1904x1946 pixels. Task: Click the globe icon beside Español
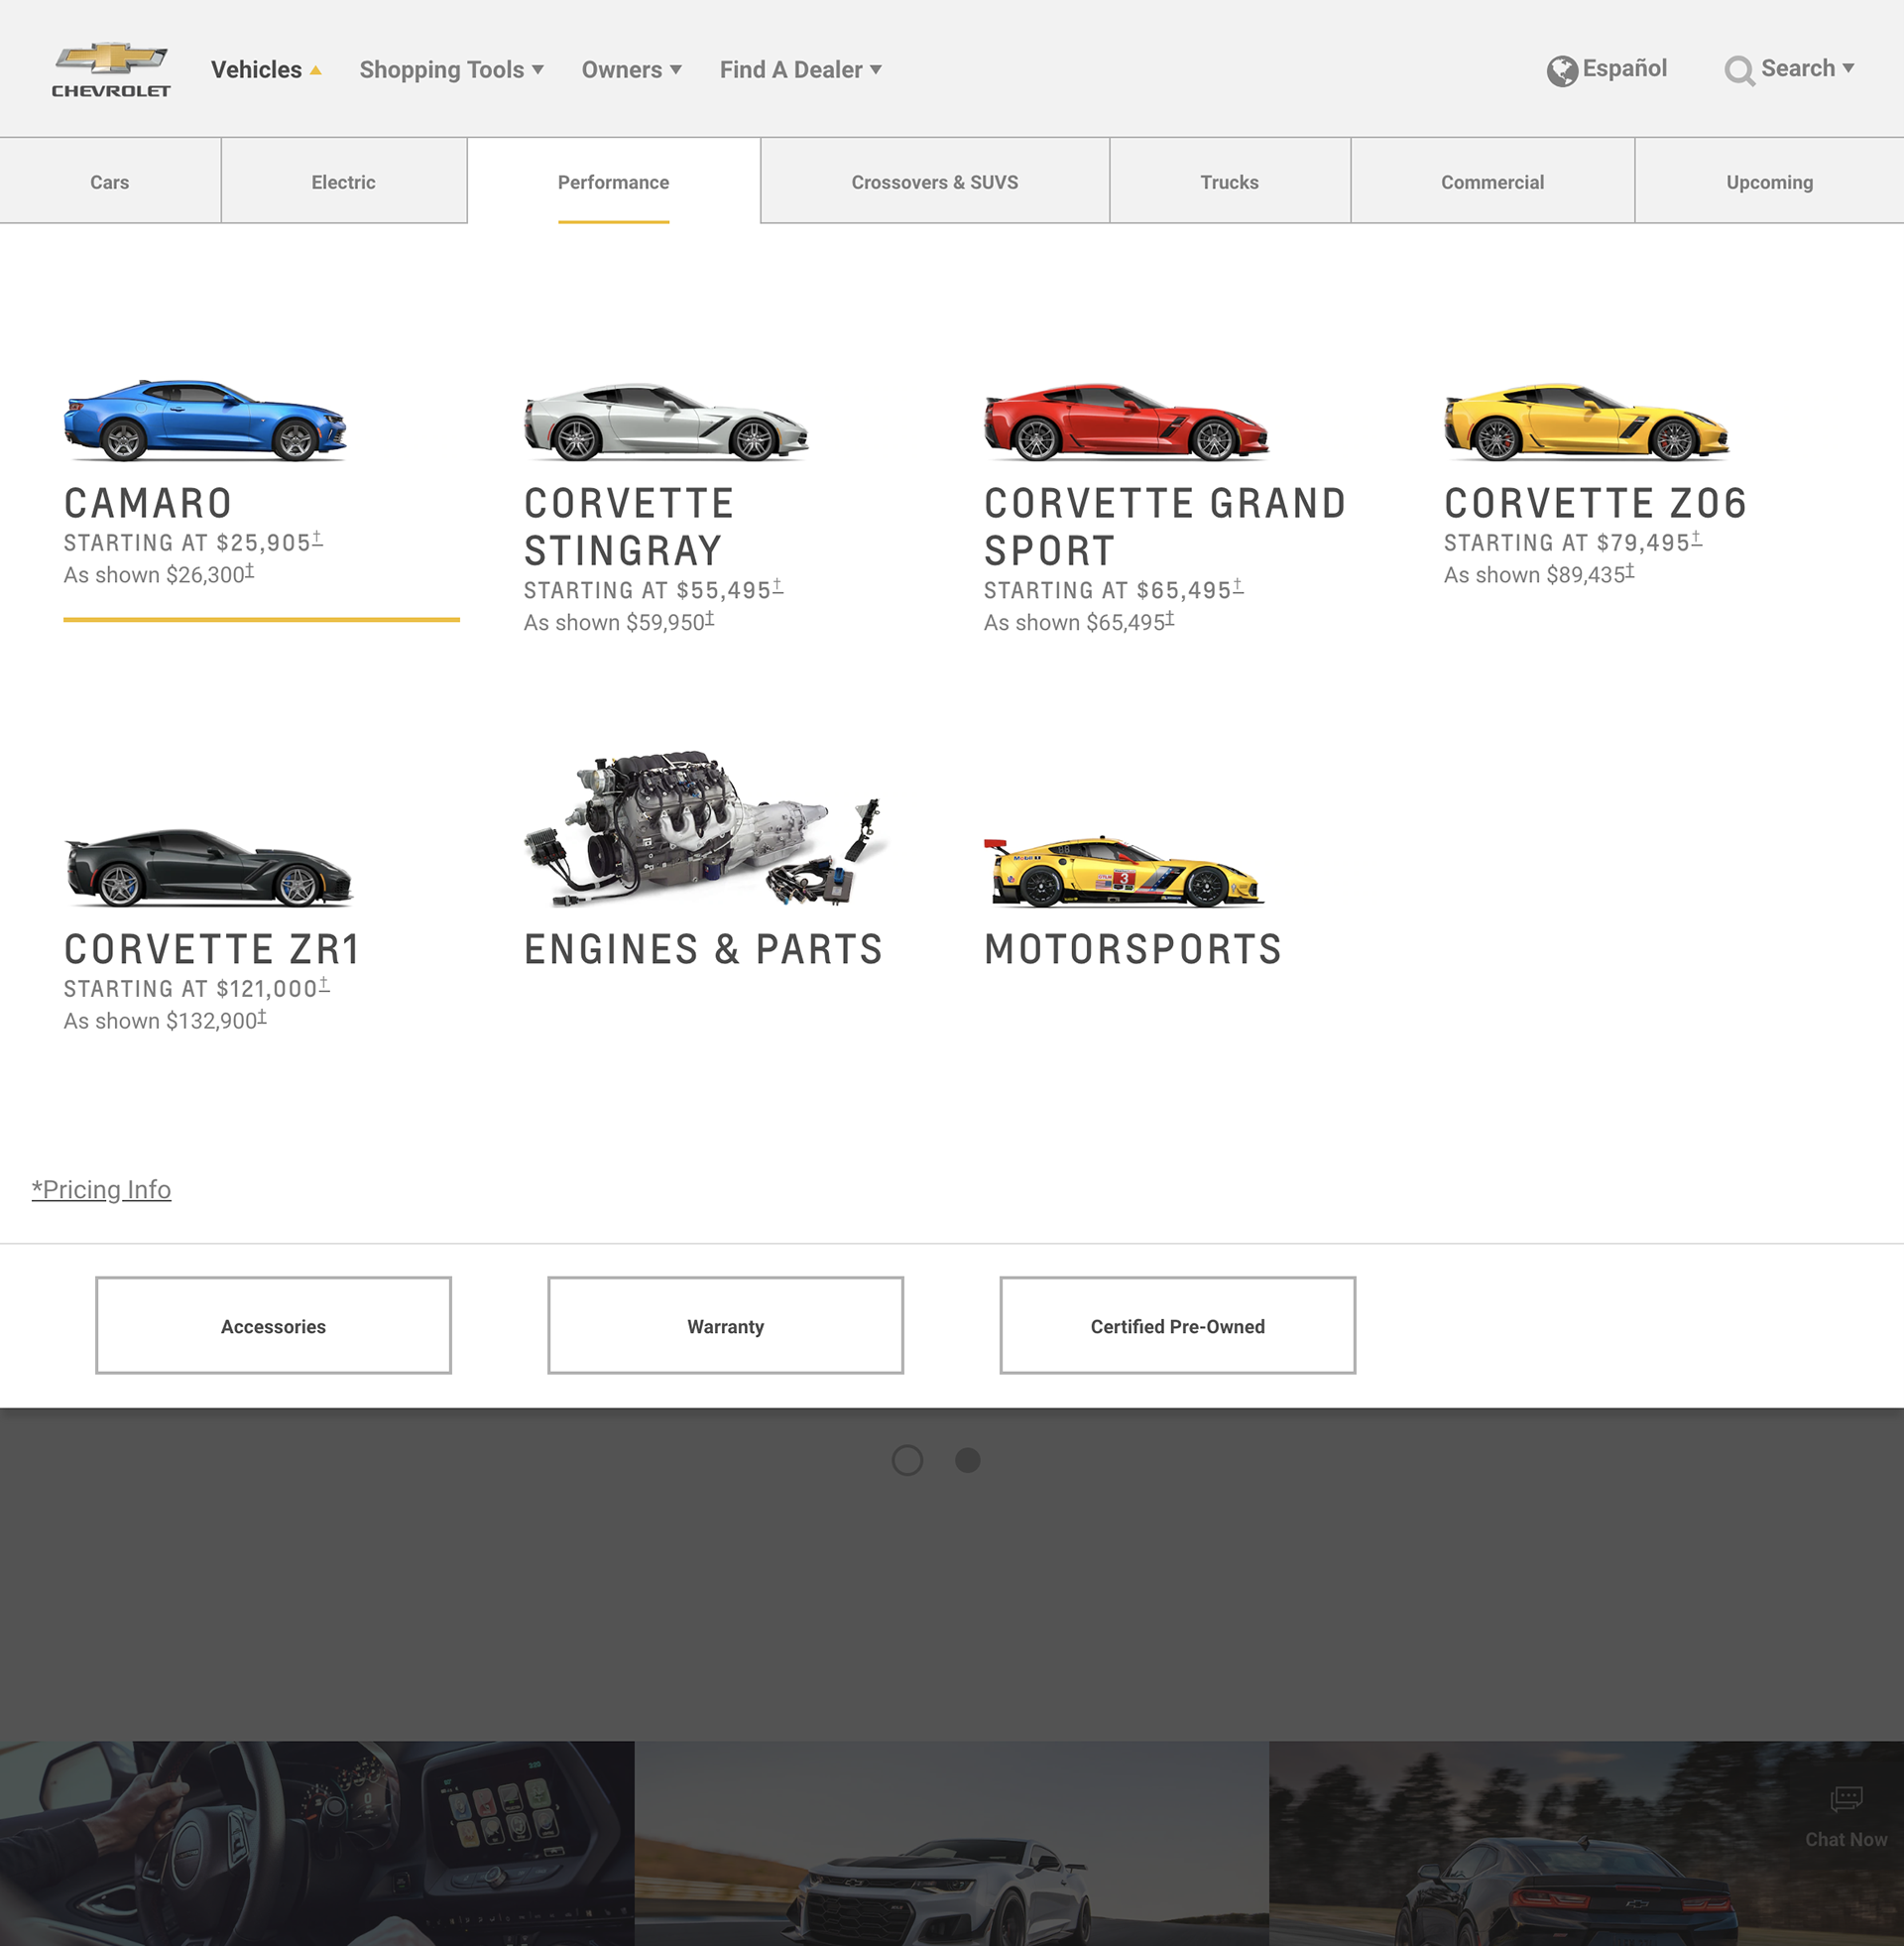(x=1561, y=71)
